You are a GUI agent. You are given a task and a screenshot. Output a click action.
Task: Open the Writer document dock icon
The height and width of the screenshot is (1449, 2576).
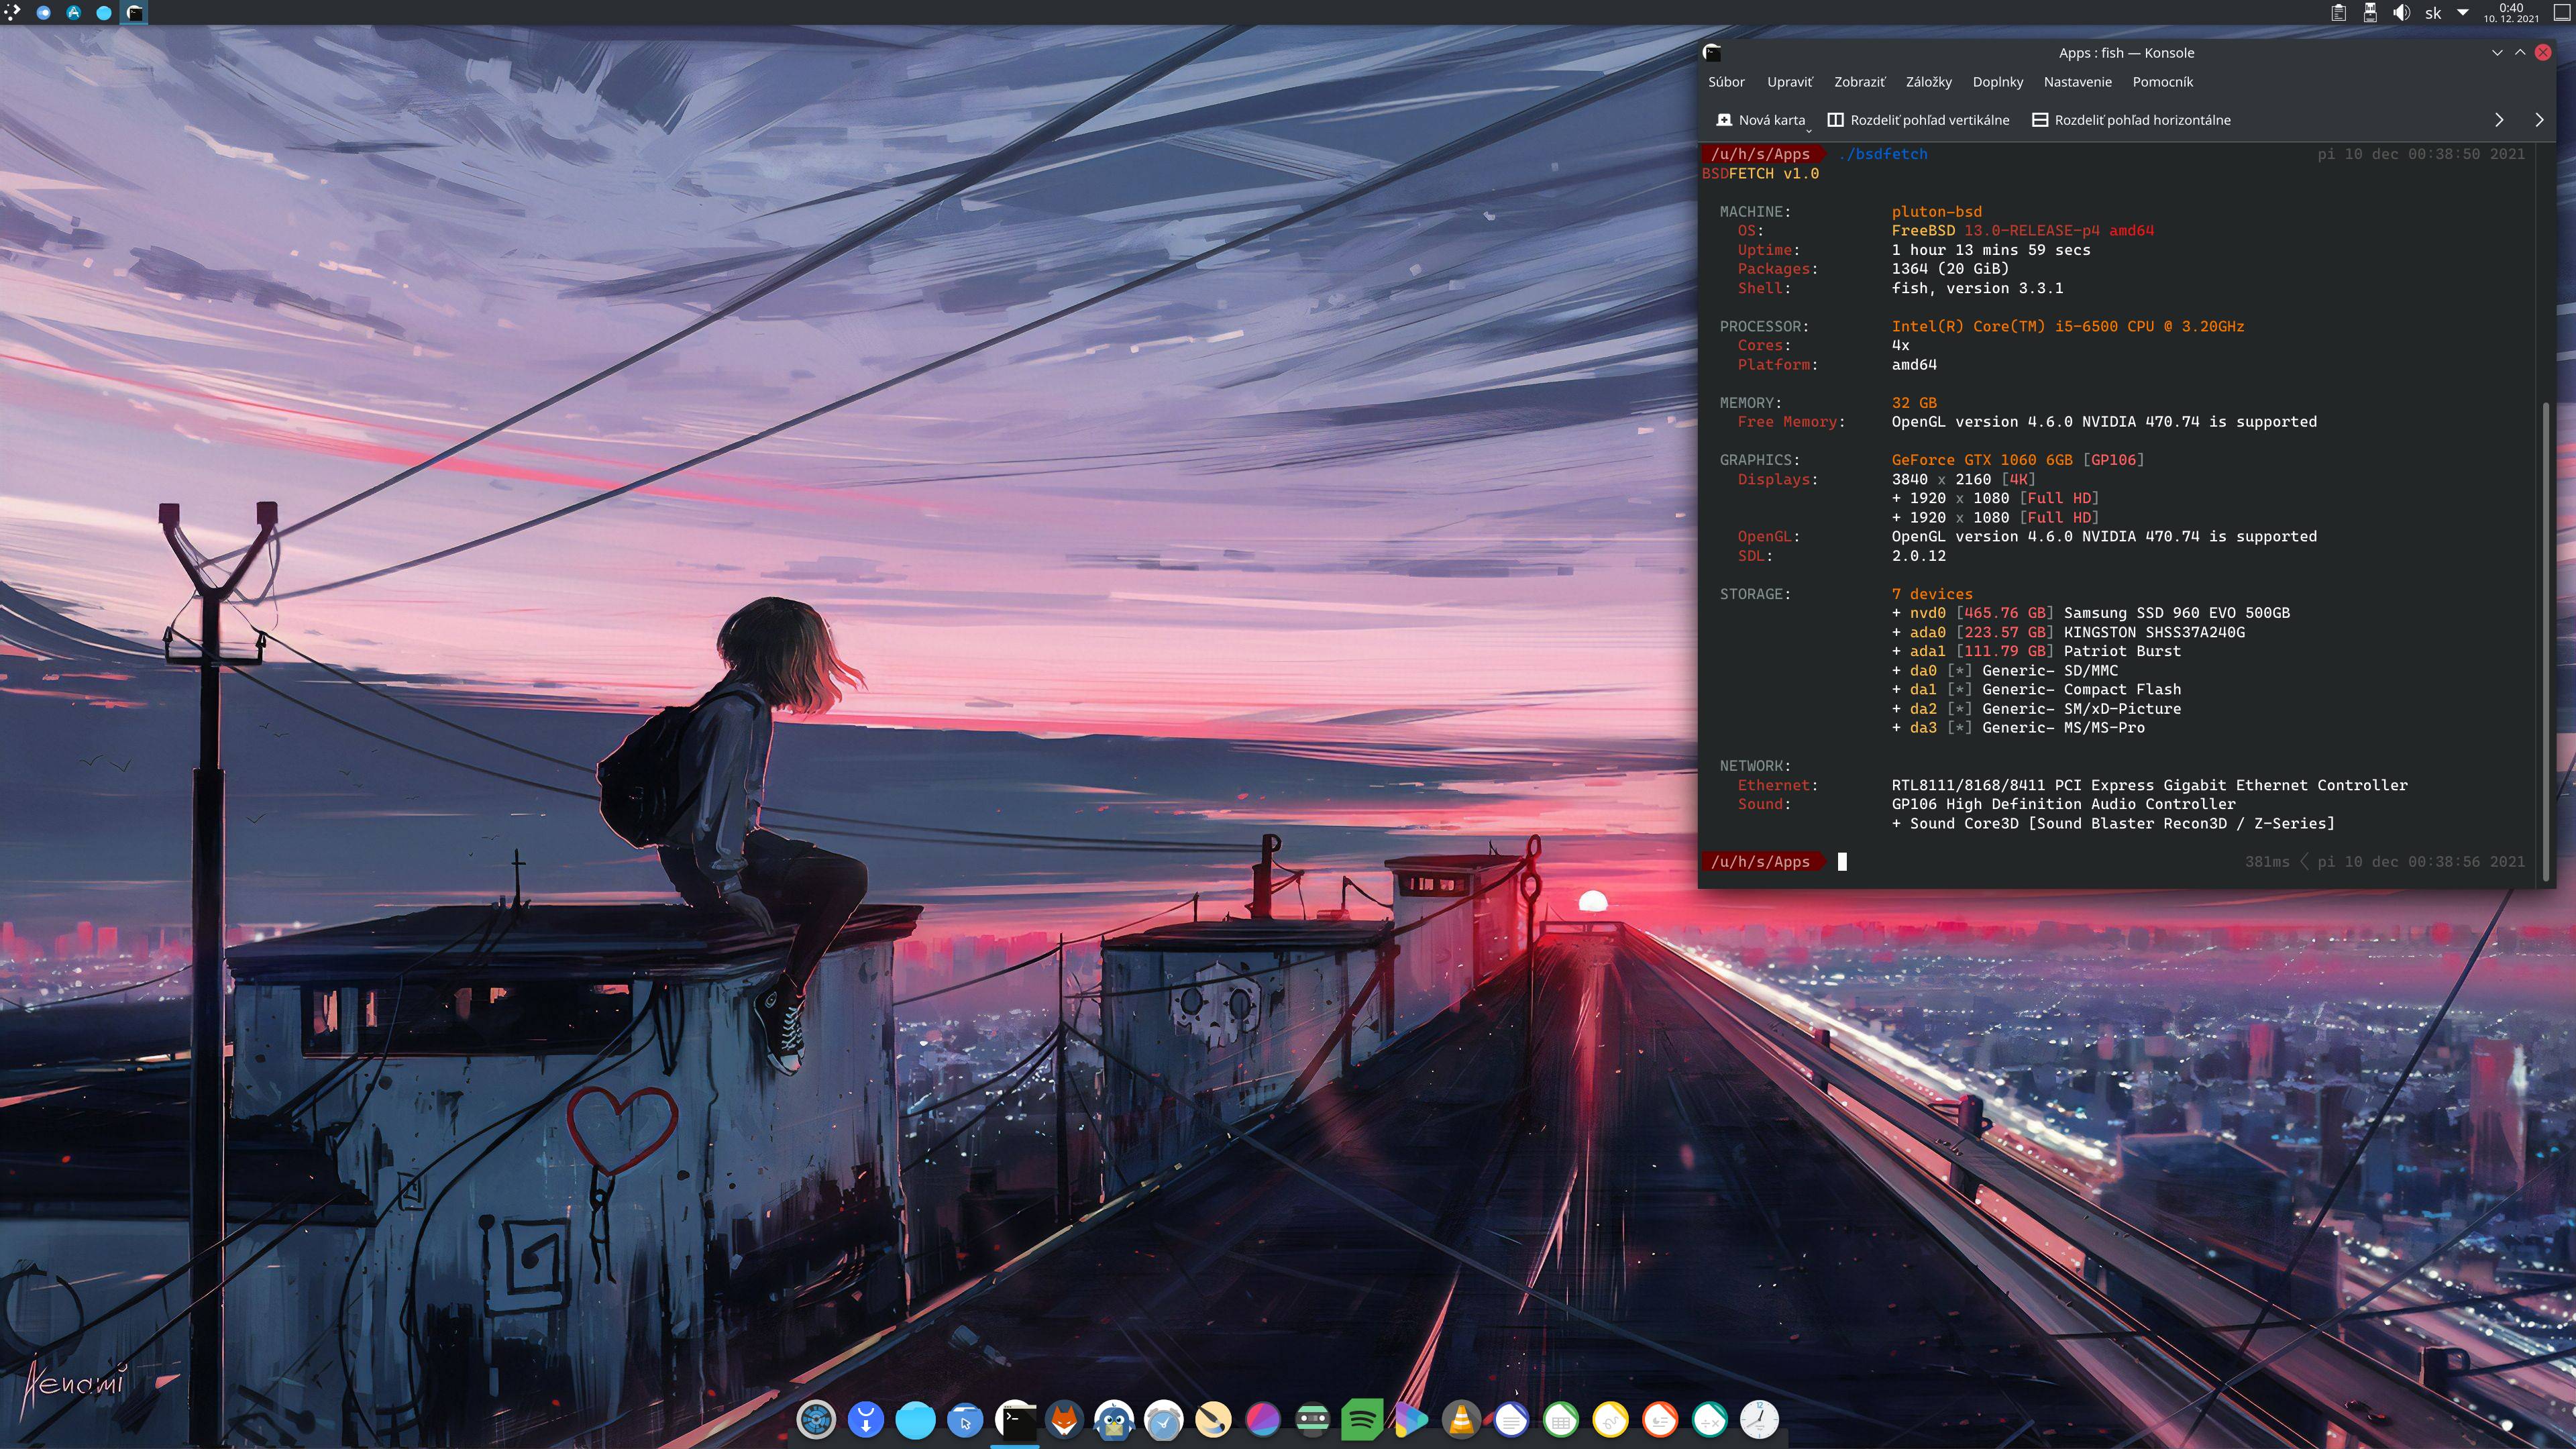[1511, 1419]
